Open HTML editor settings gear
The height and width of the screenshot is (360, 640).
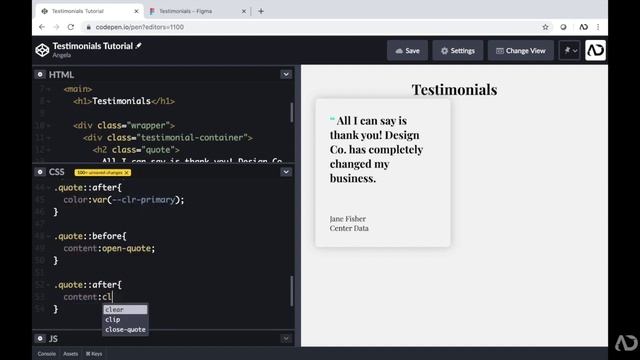click(x=40, y=75)
